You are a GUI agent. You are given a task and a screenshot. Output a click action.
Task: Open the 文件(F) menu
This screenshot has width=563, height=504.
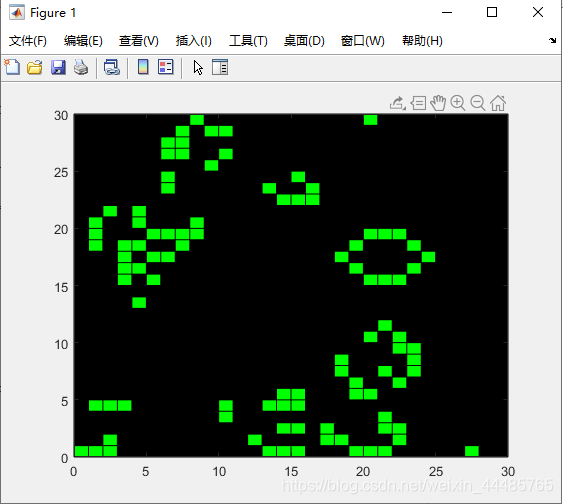28,41
